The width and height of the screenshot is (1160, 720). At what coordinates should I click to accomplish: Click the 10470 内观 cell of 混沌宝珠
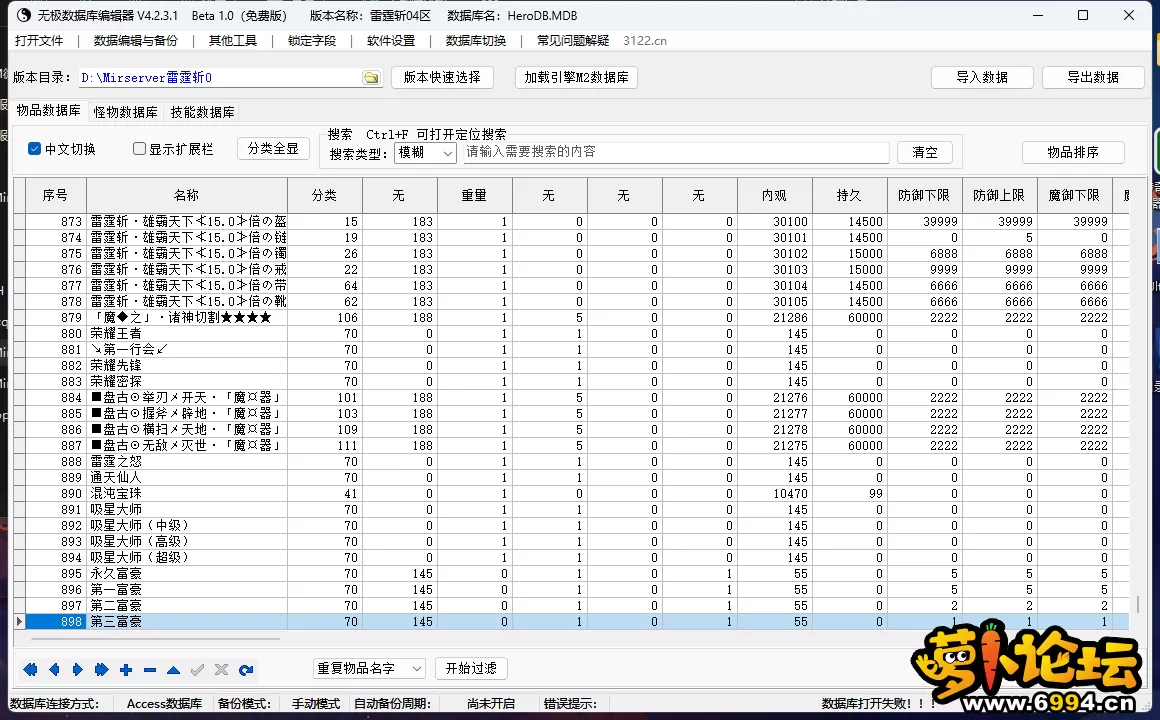tap(775, 494)
